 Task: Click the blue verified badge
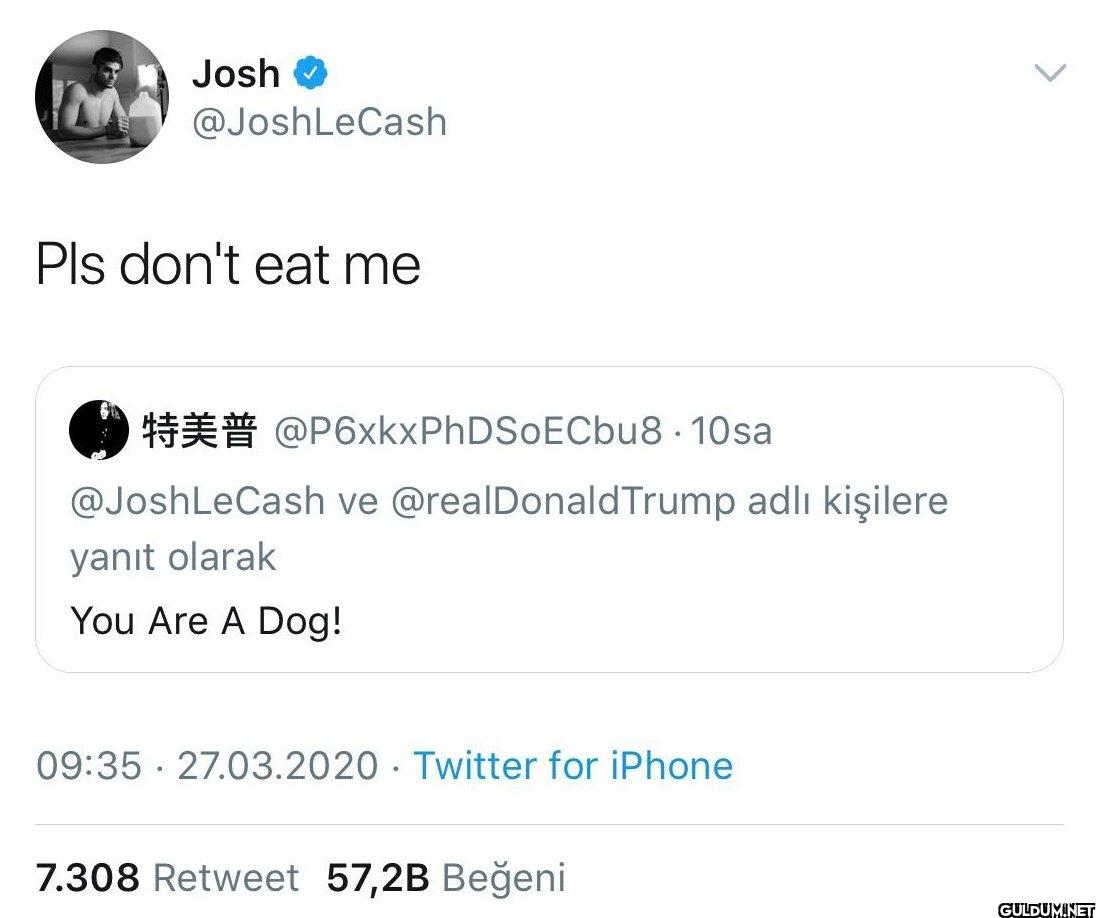tap(310, 73)
